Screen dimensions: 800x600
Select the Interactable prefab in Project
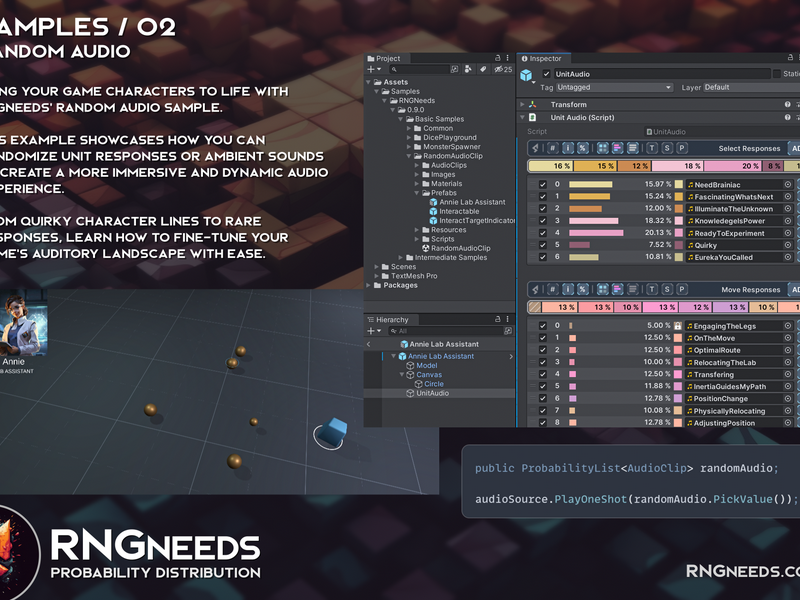tap(459, 211)
